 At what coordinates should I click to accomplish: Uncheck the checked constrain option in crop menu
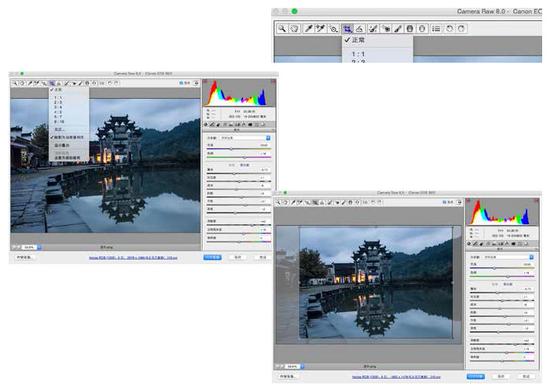coord(67,137)
